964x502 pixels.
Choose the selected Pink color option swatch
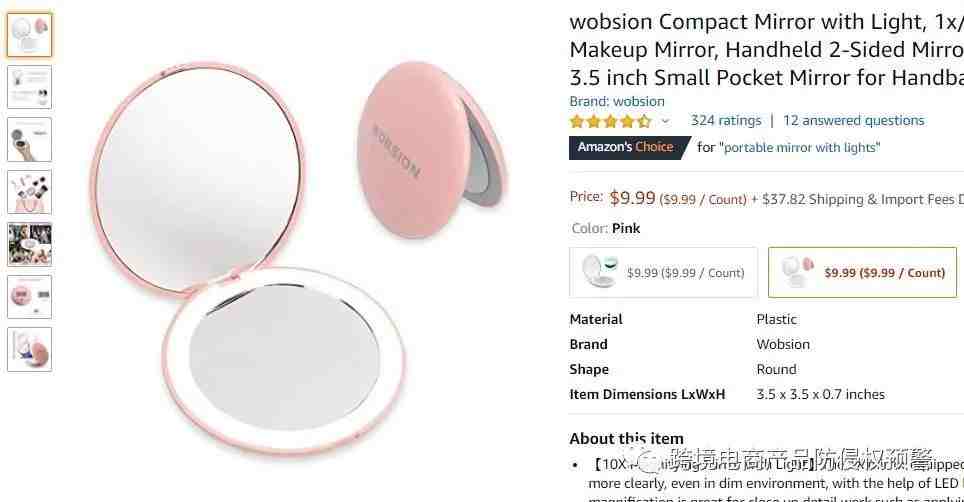point(863,272)
